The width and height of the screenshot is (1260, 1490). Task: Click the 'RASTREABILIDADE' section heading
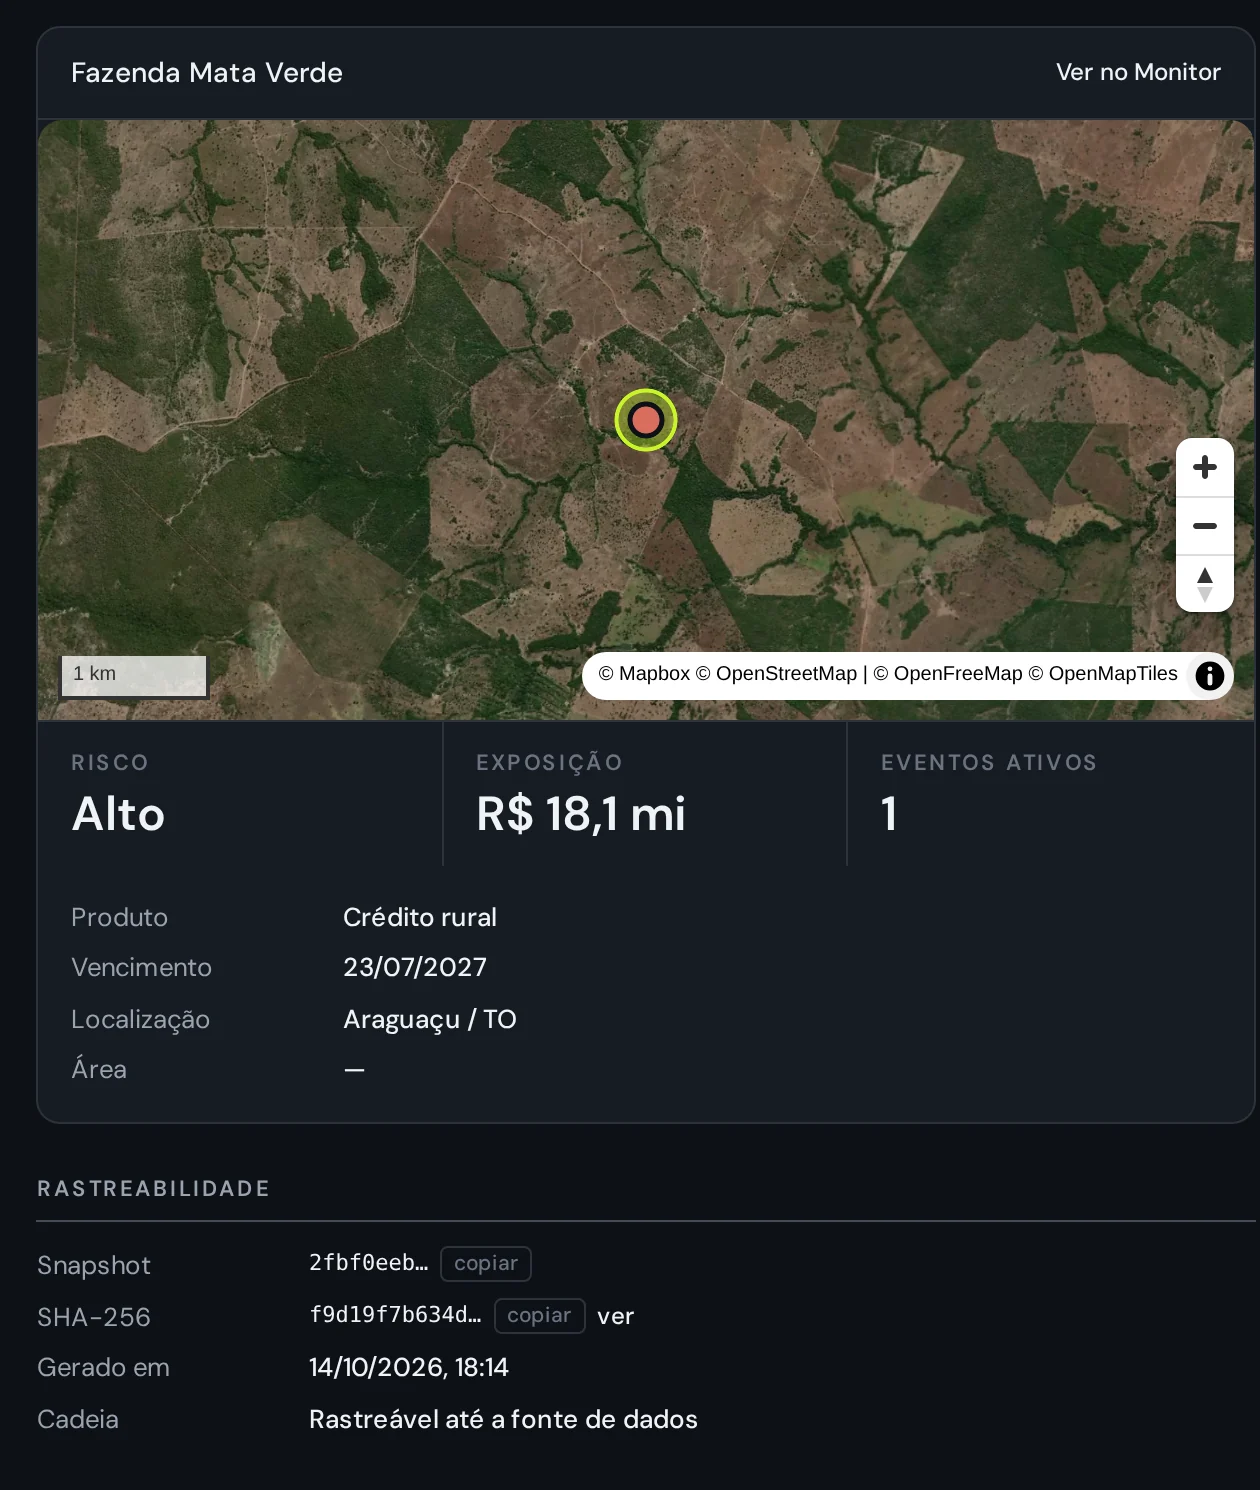coord(154,1189)
